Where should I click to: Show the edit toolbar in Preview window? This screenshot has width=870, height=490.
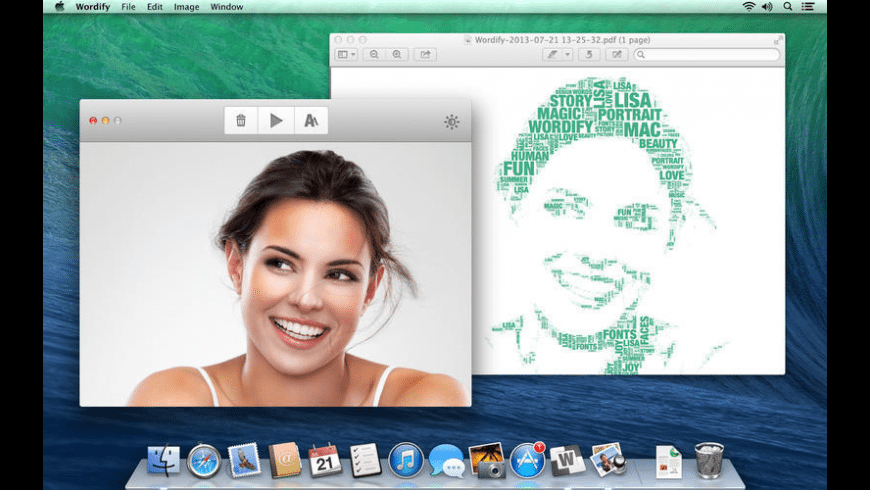616,54
